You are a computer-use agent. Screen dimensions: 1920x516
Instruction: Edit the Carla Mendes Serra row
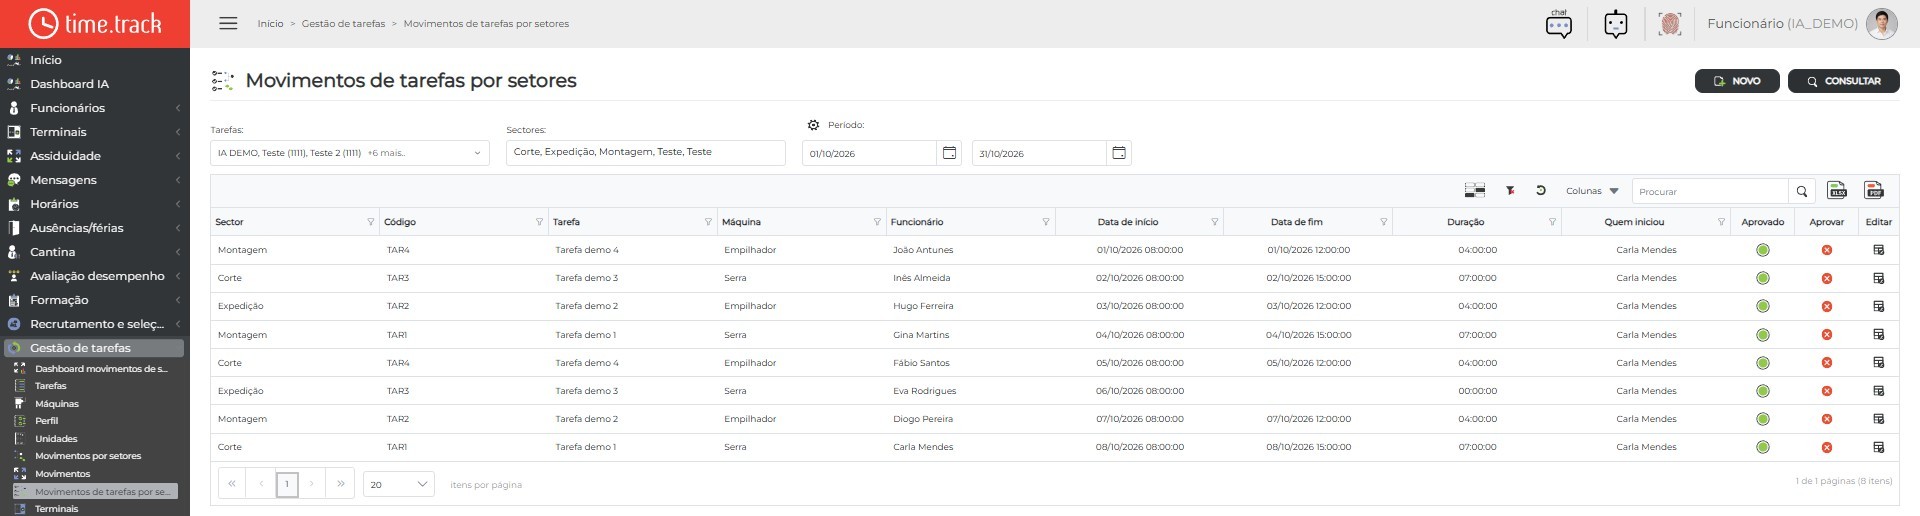point(1878,447)
